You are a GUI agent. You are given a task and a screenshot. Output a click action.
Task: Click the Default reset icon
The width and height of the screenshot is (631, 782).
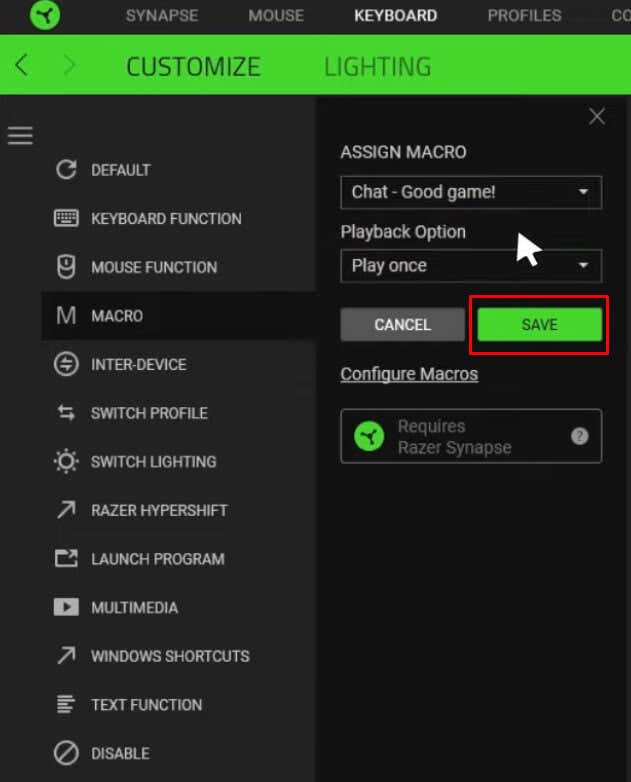pos(66,170)
